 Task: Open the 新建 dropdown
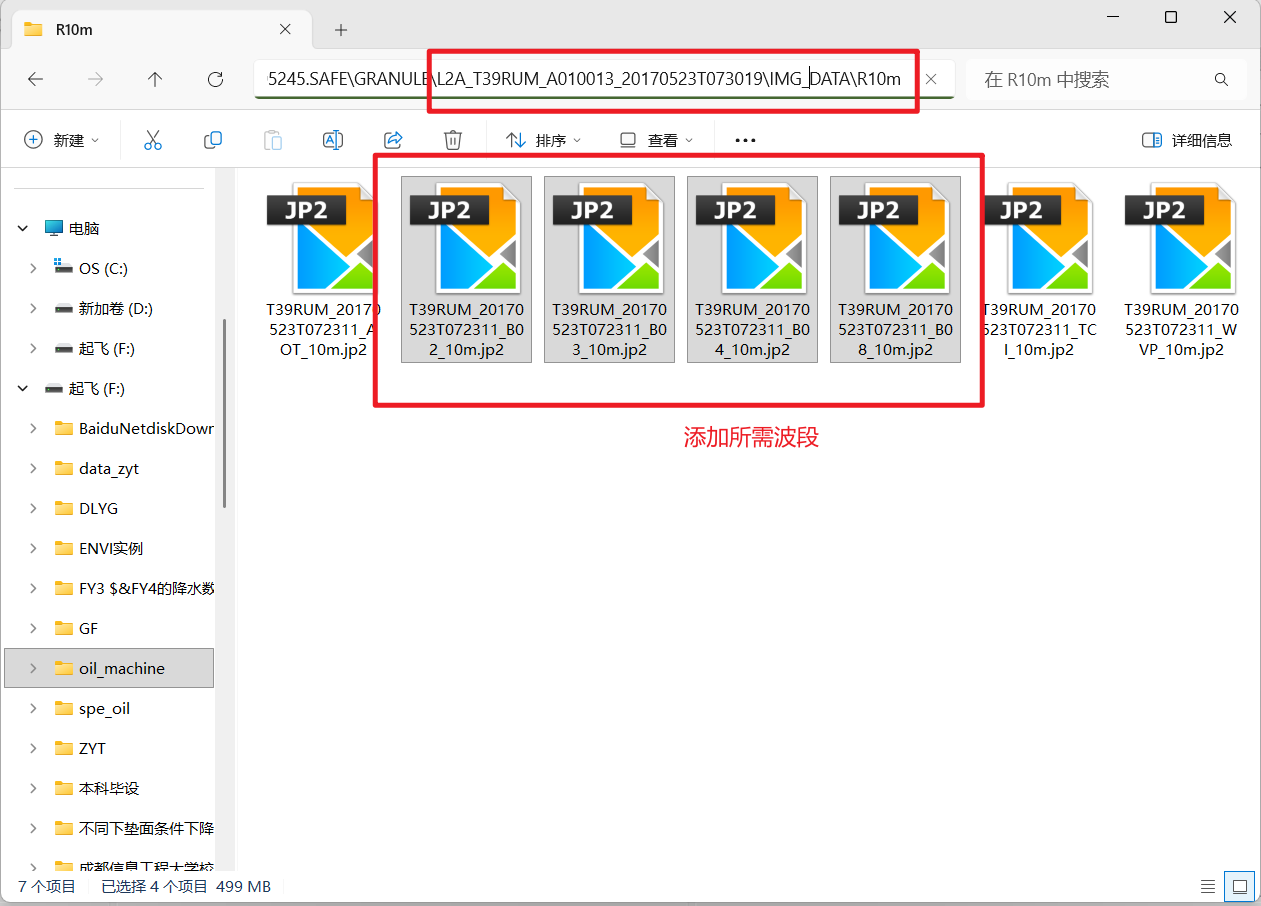coord(62,140)
